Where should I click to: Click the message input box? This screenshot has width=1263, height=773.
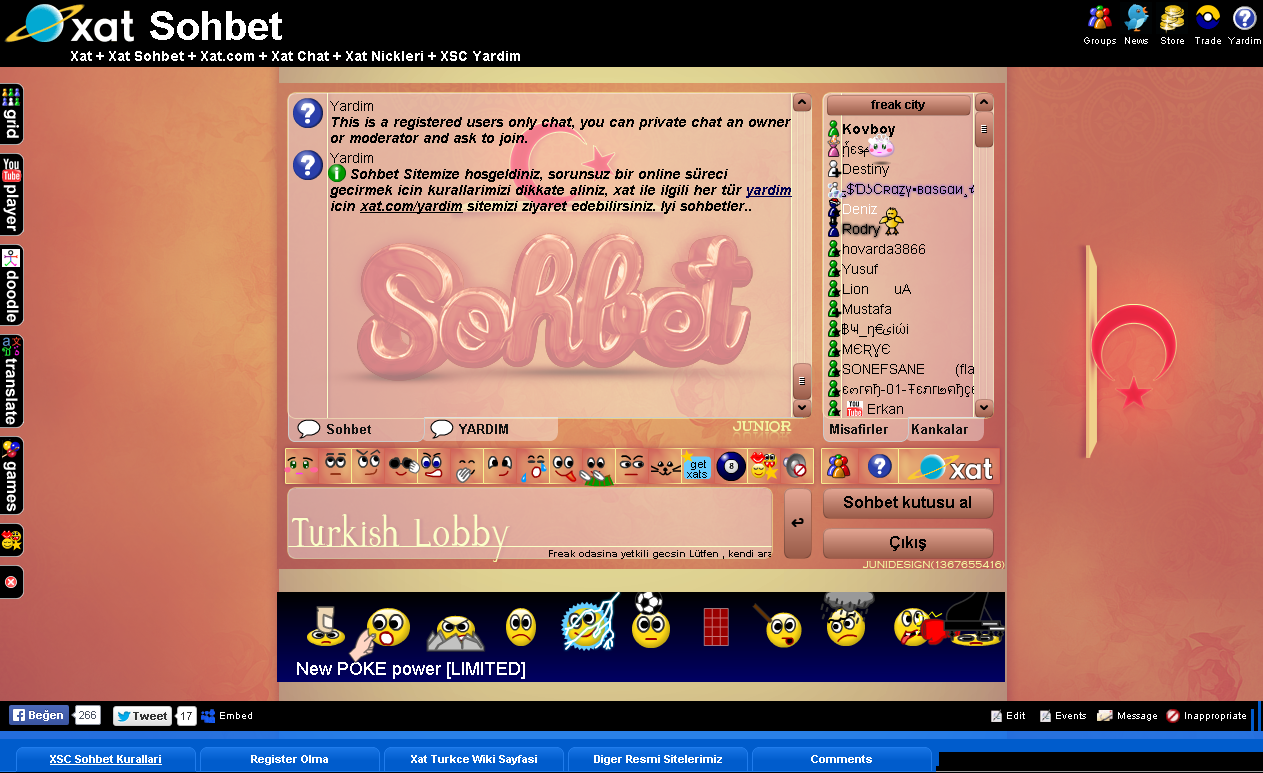click(x=530, y=523)
